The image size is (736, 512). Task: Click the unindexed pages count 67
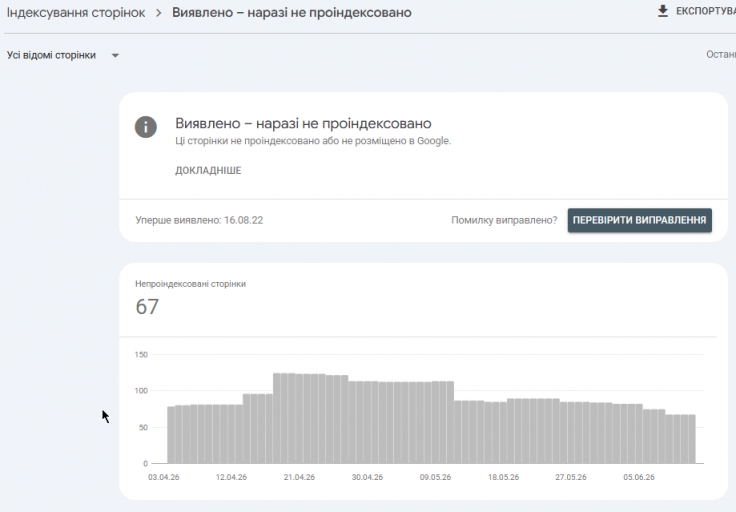click(x=147, y=306)
